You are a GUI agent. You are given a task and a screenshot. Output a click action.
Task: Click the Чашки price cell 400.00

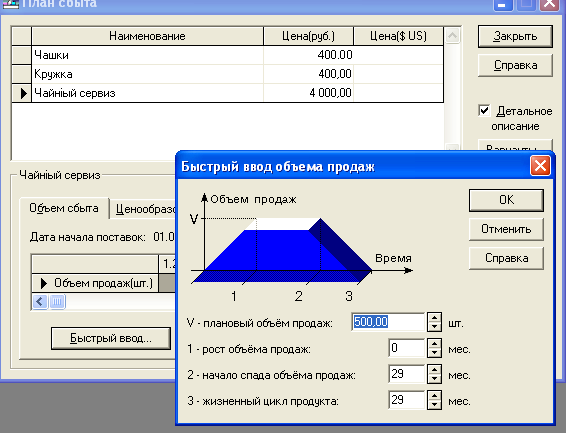309,55
